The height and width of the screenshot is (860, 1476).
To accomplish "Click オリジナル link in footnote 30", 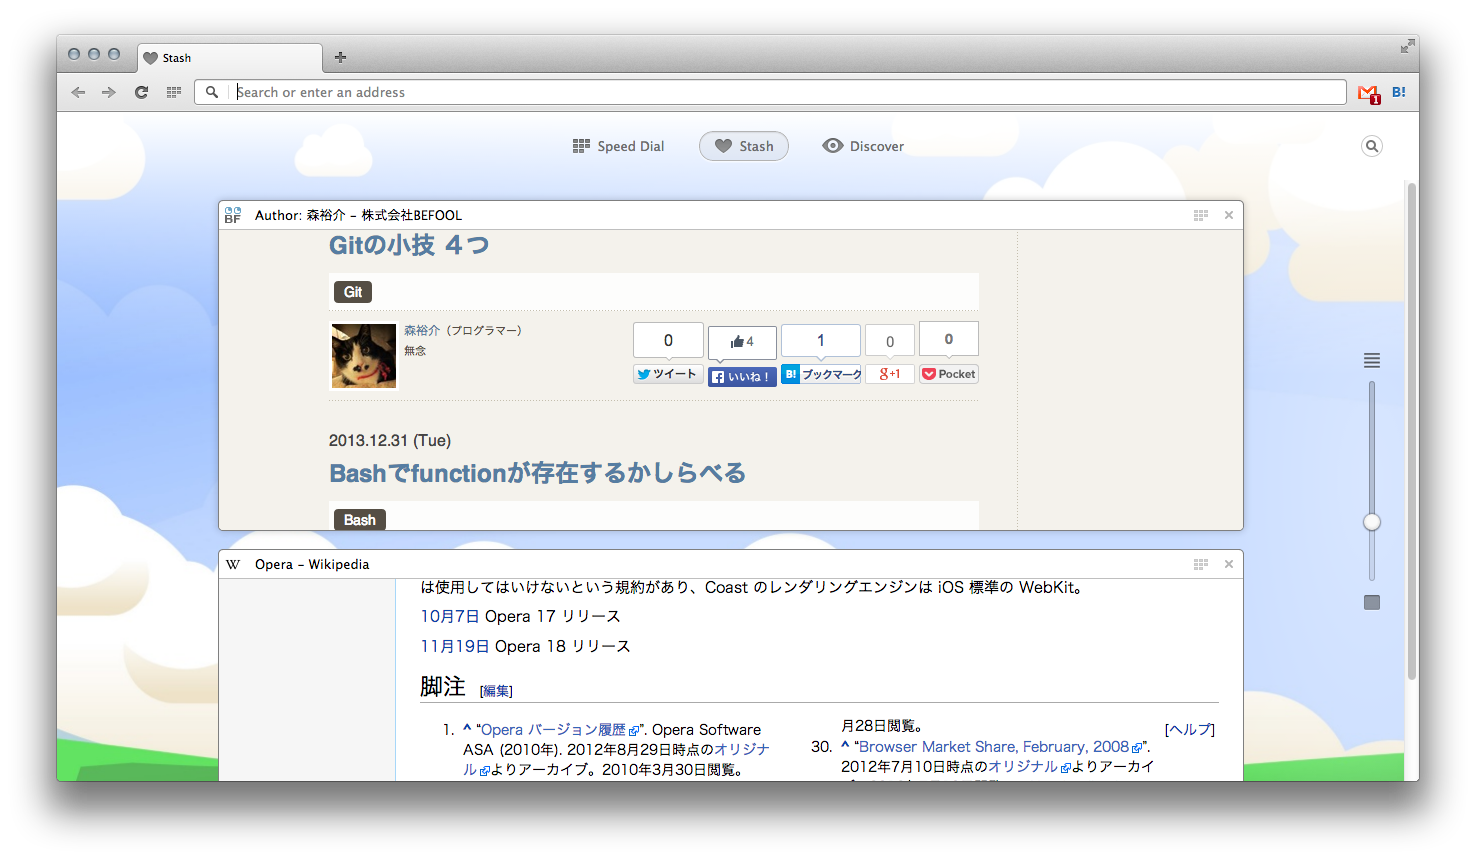I will click(x=1029, y=767).
